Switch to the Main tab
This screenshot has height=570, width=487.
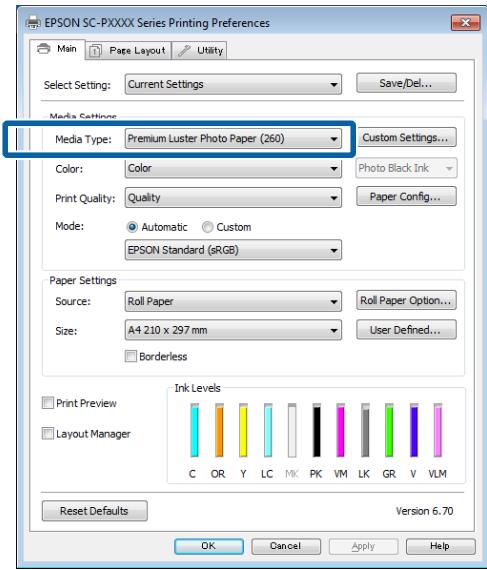tap(57, 49)
